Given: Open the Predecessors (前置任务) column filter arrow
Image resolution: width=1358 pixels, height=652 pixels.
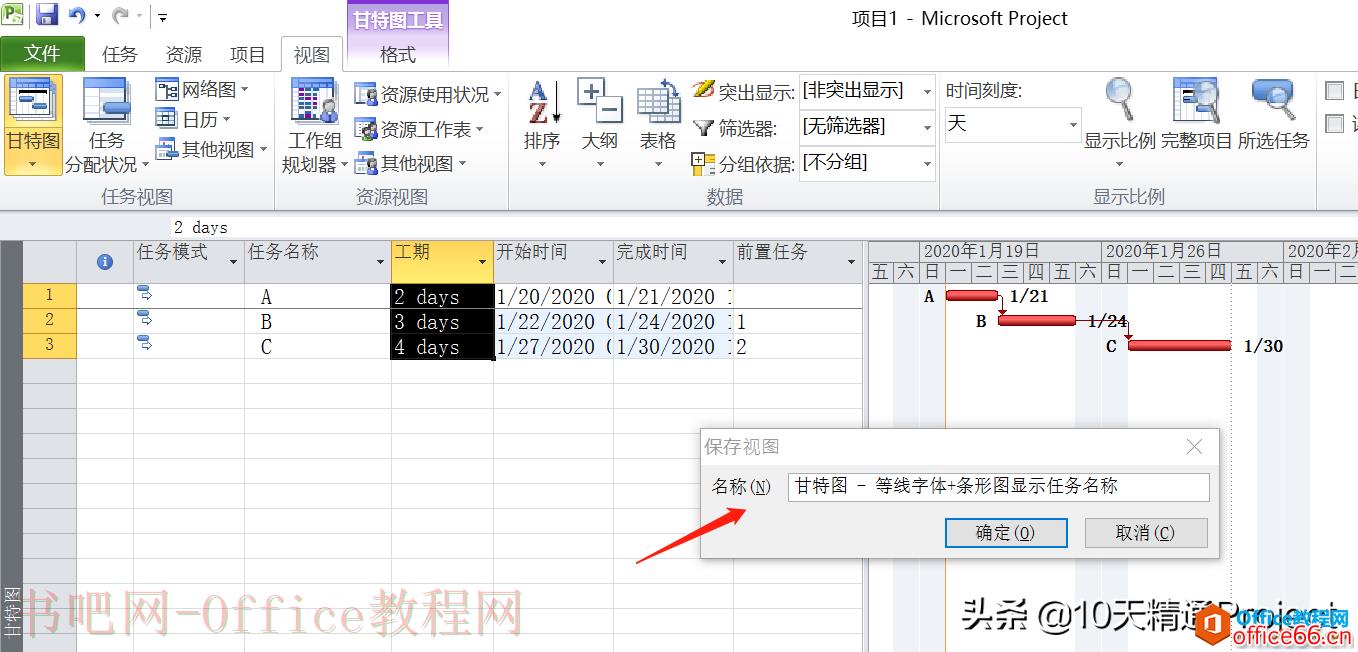Looking at the screenshot, I should pos(851,262).
